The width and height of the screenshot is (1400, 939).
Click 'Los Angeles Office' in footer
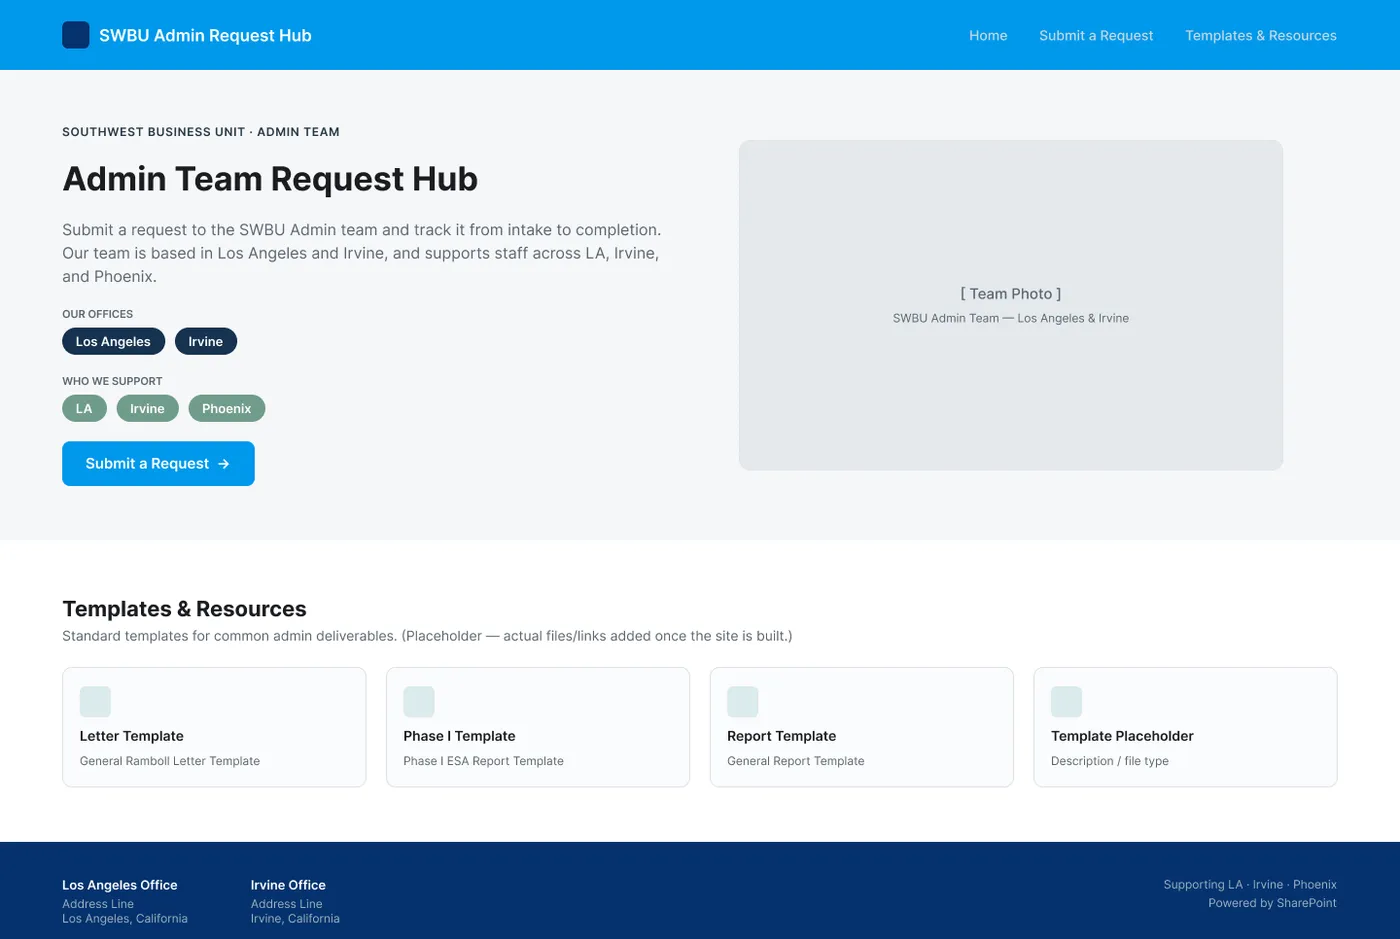(x=120, y=885)
